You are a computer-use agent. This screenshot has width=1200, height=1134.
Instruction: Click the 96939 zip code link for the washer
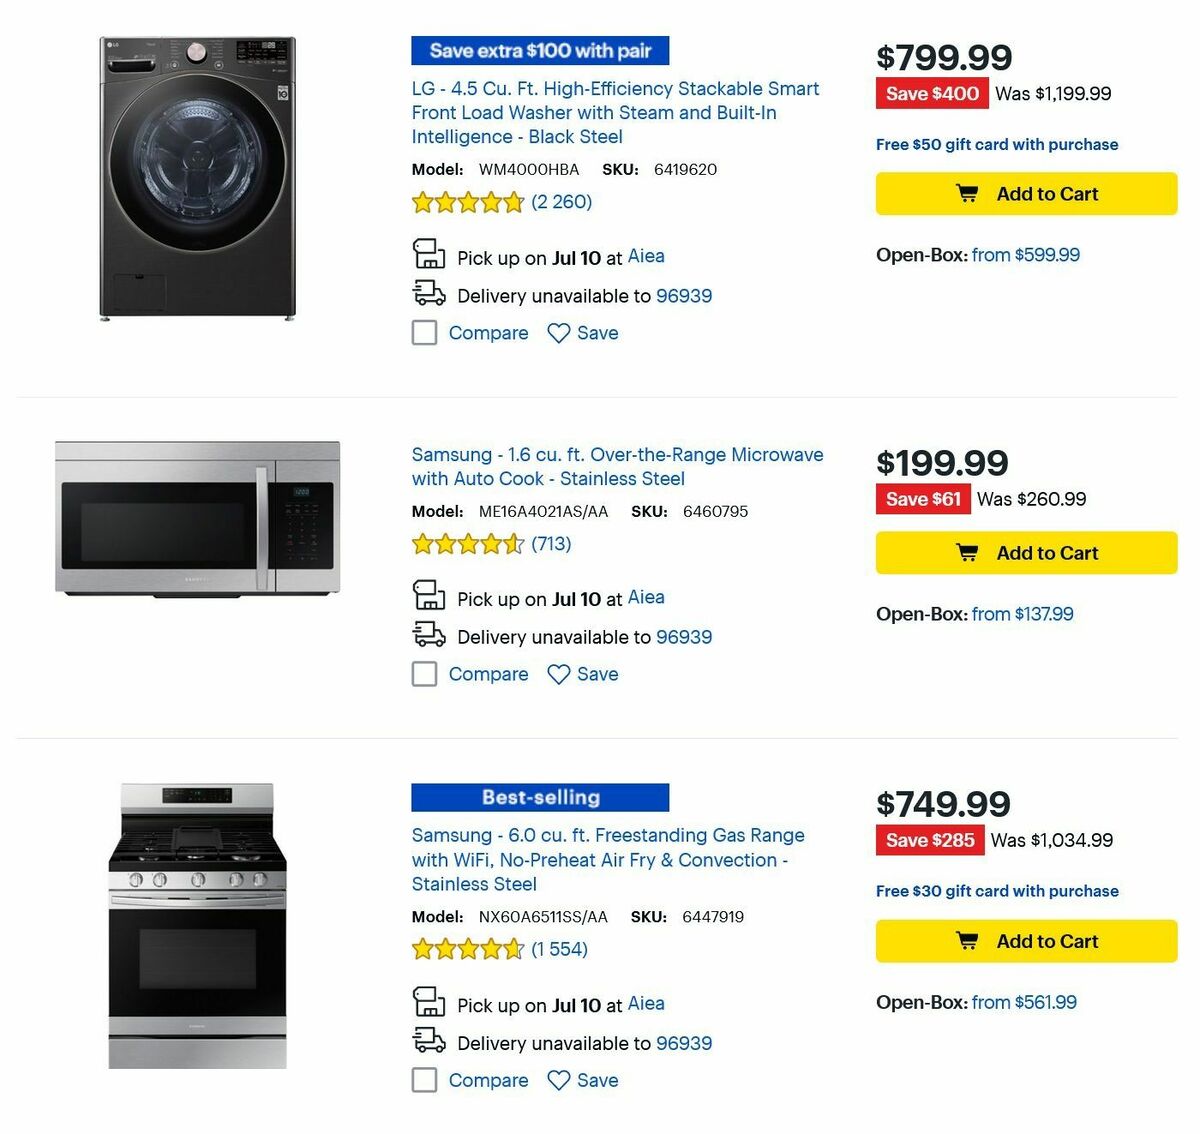pyautogui.click(x=684, y=295)
